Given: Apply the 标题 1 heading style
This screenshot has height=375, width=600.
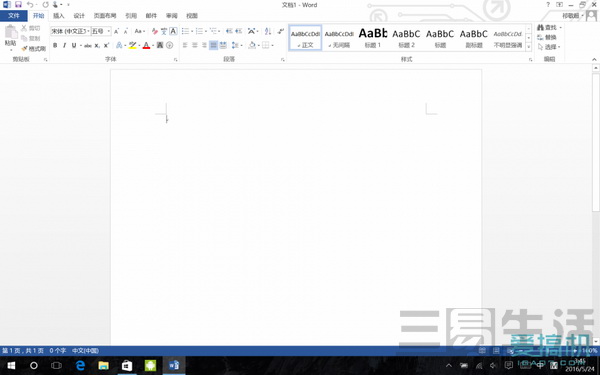Looking at the screenshot, I should [x=373, y=38].
